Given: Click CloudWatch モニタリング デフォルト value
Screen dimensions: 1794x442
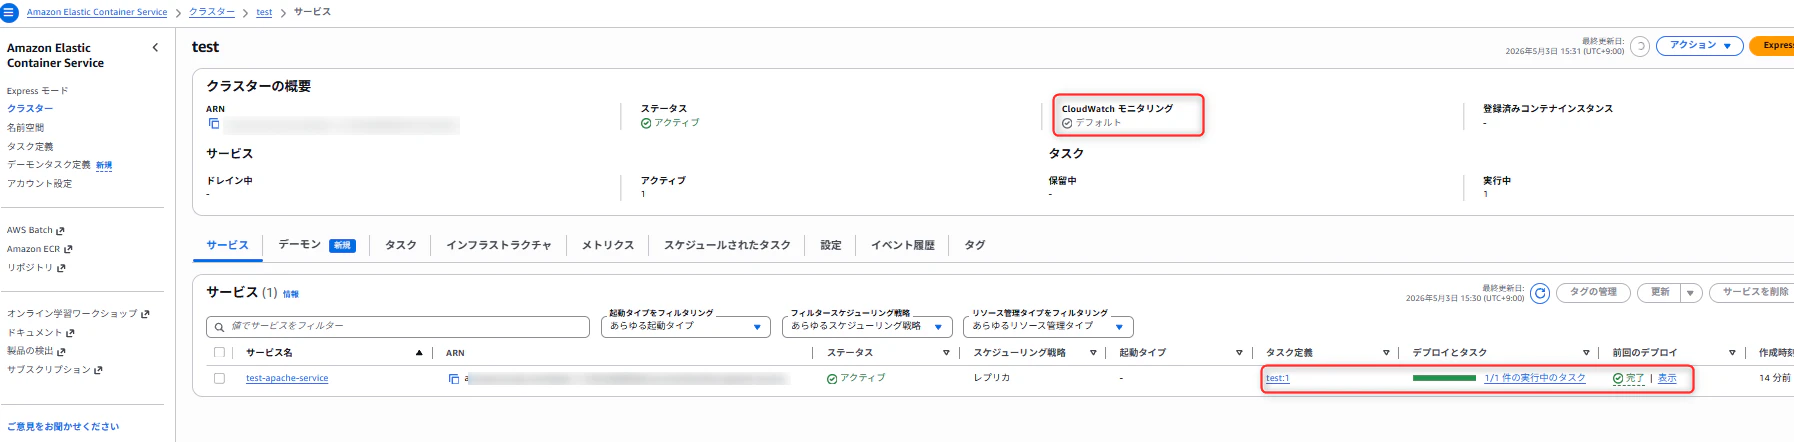Looking at the screenshot, I should [x=1092, y=123].
